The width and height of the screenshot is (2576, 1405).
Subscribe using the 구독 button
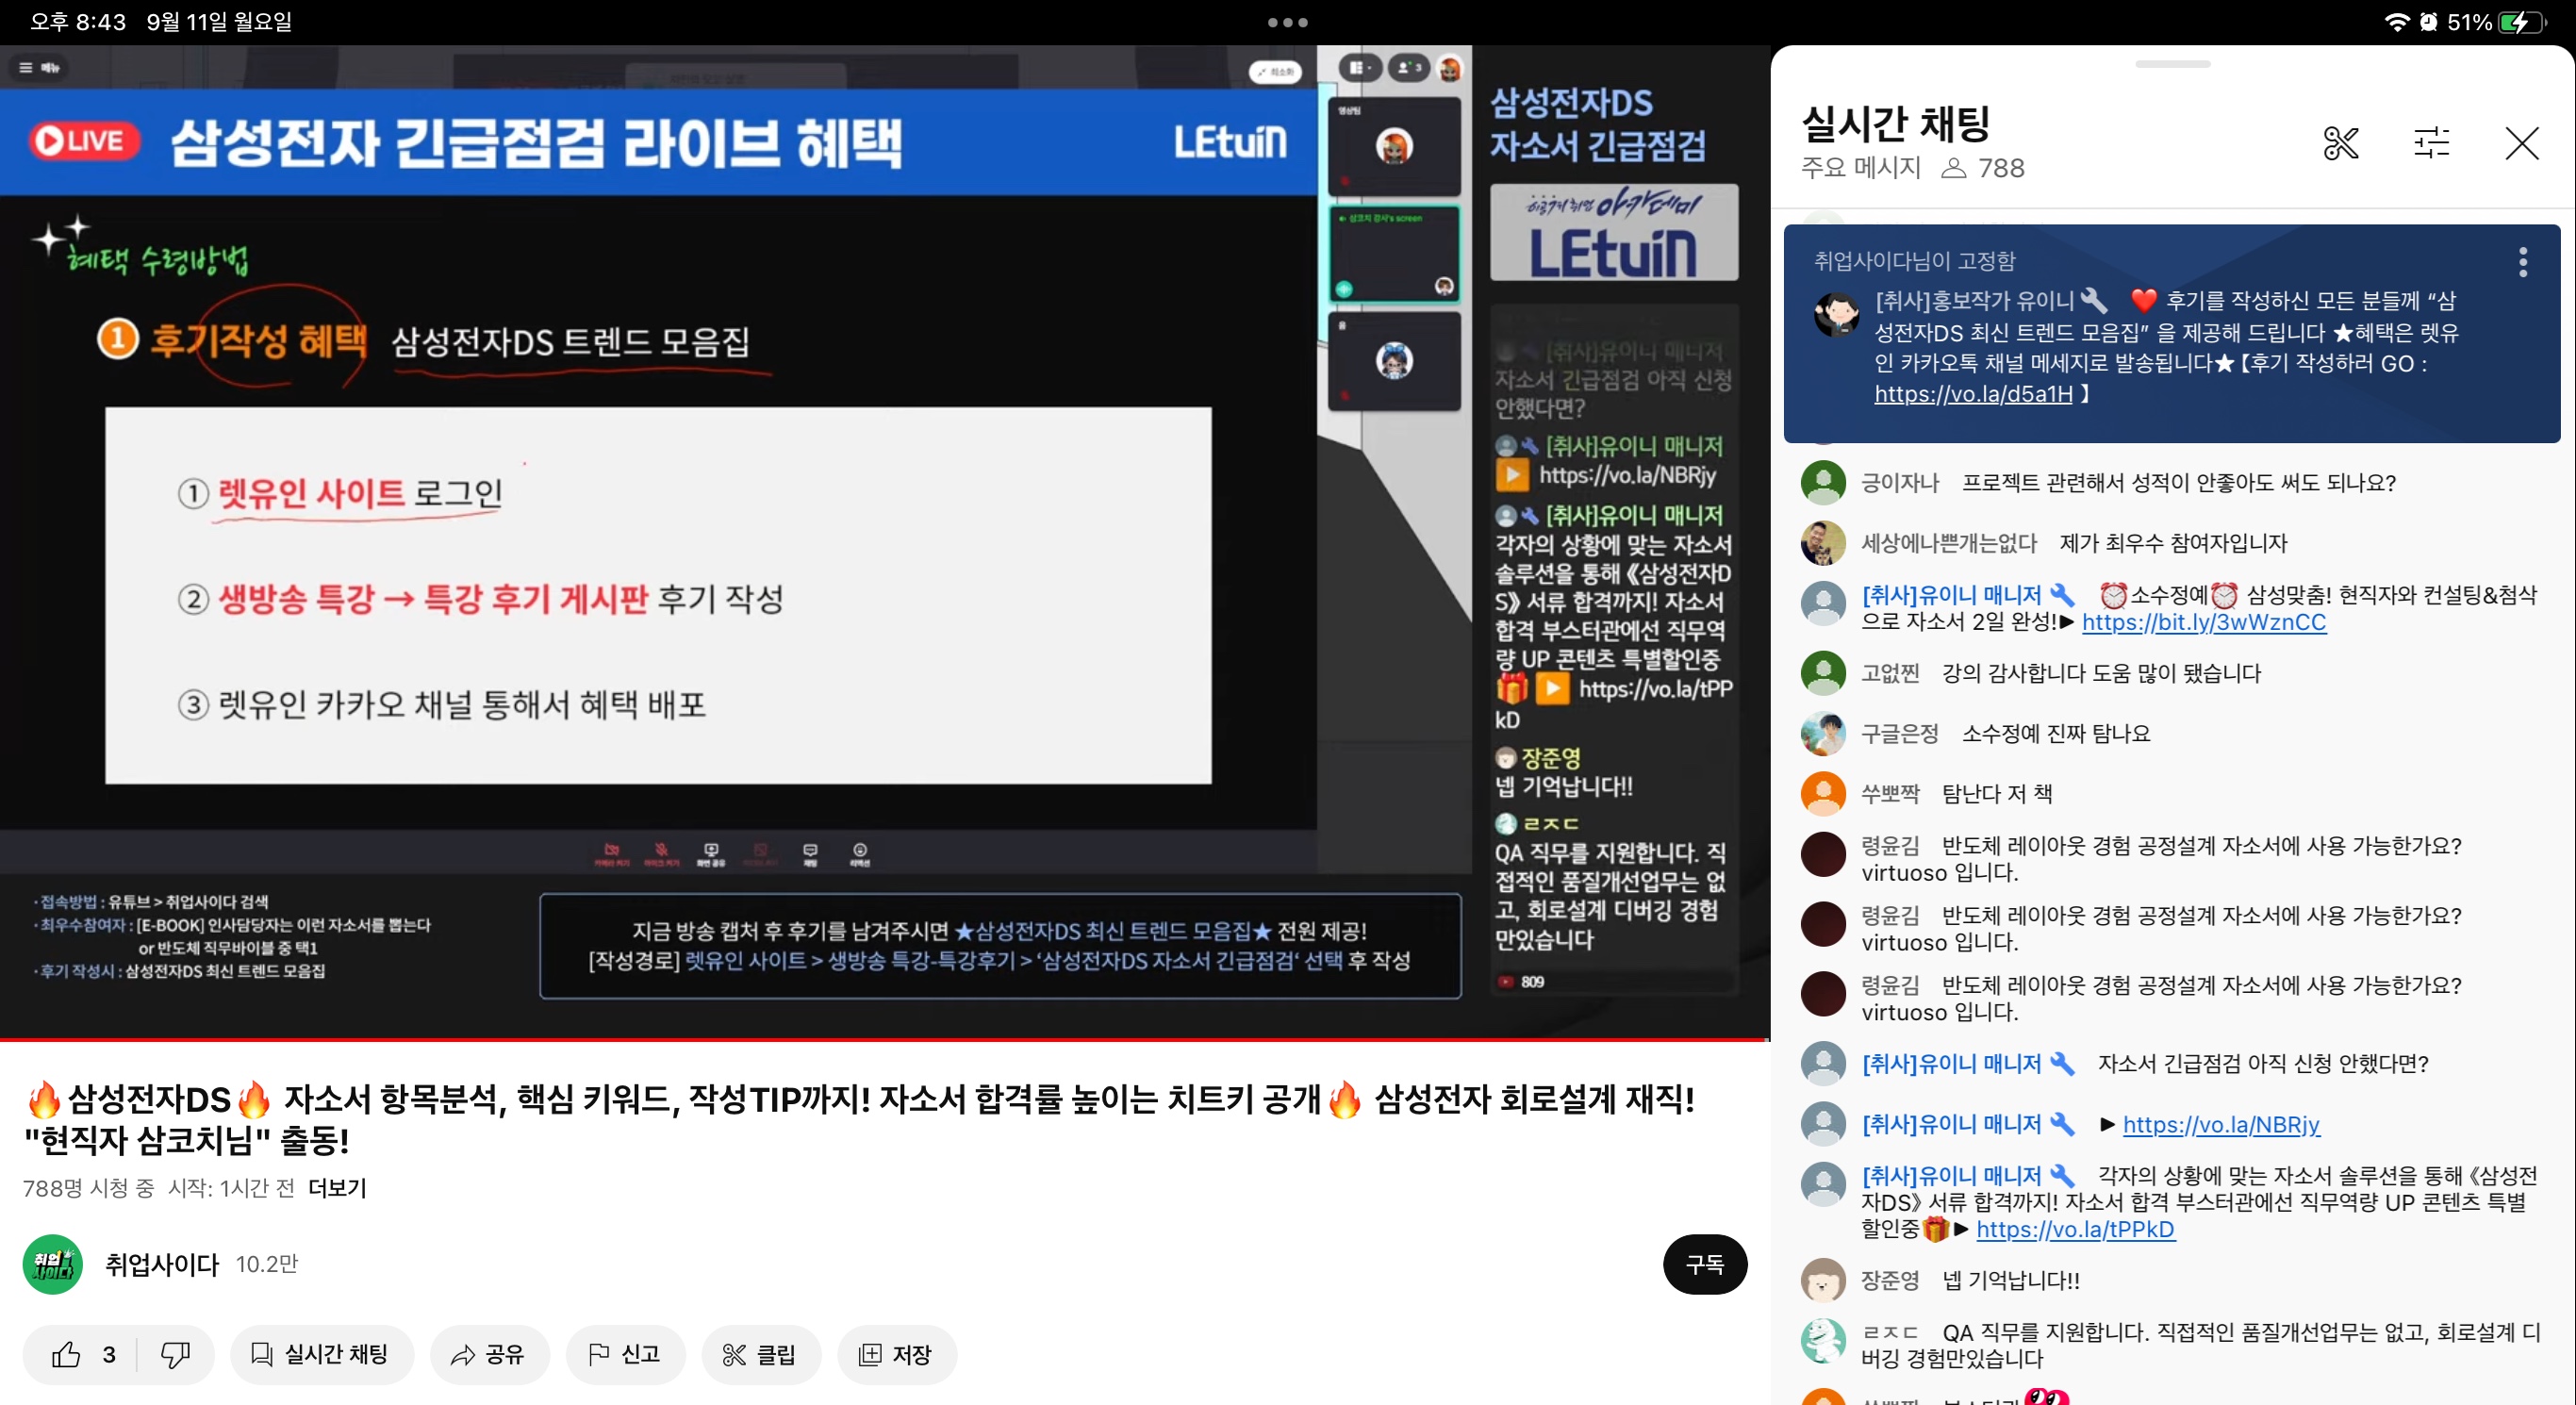tap(1704, 1265)
